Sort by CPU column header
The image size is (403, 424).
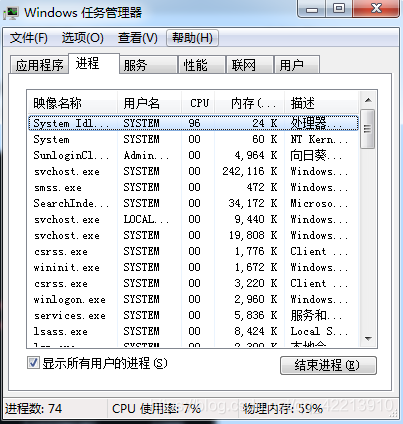click(199, 103)
